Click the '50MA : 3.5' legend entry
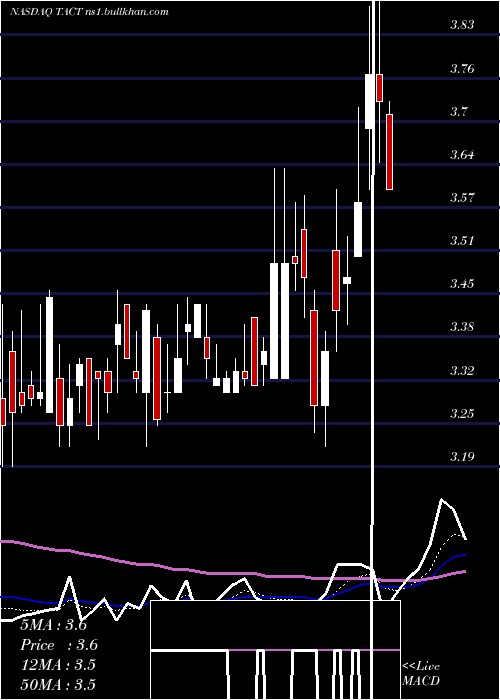This screenshot has width=500, height=700. 58,684
